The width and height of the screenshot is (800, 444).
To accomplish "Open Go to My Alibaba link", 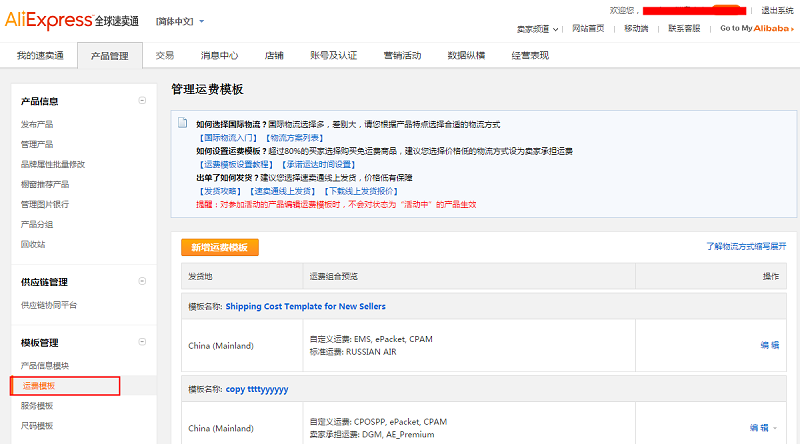I will click(757, 29).
